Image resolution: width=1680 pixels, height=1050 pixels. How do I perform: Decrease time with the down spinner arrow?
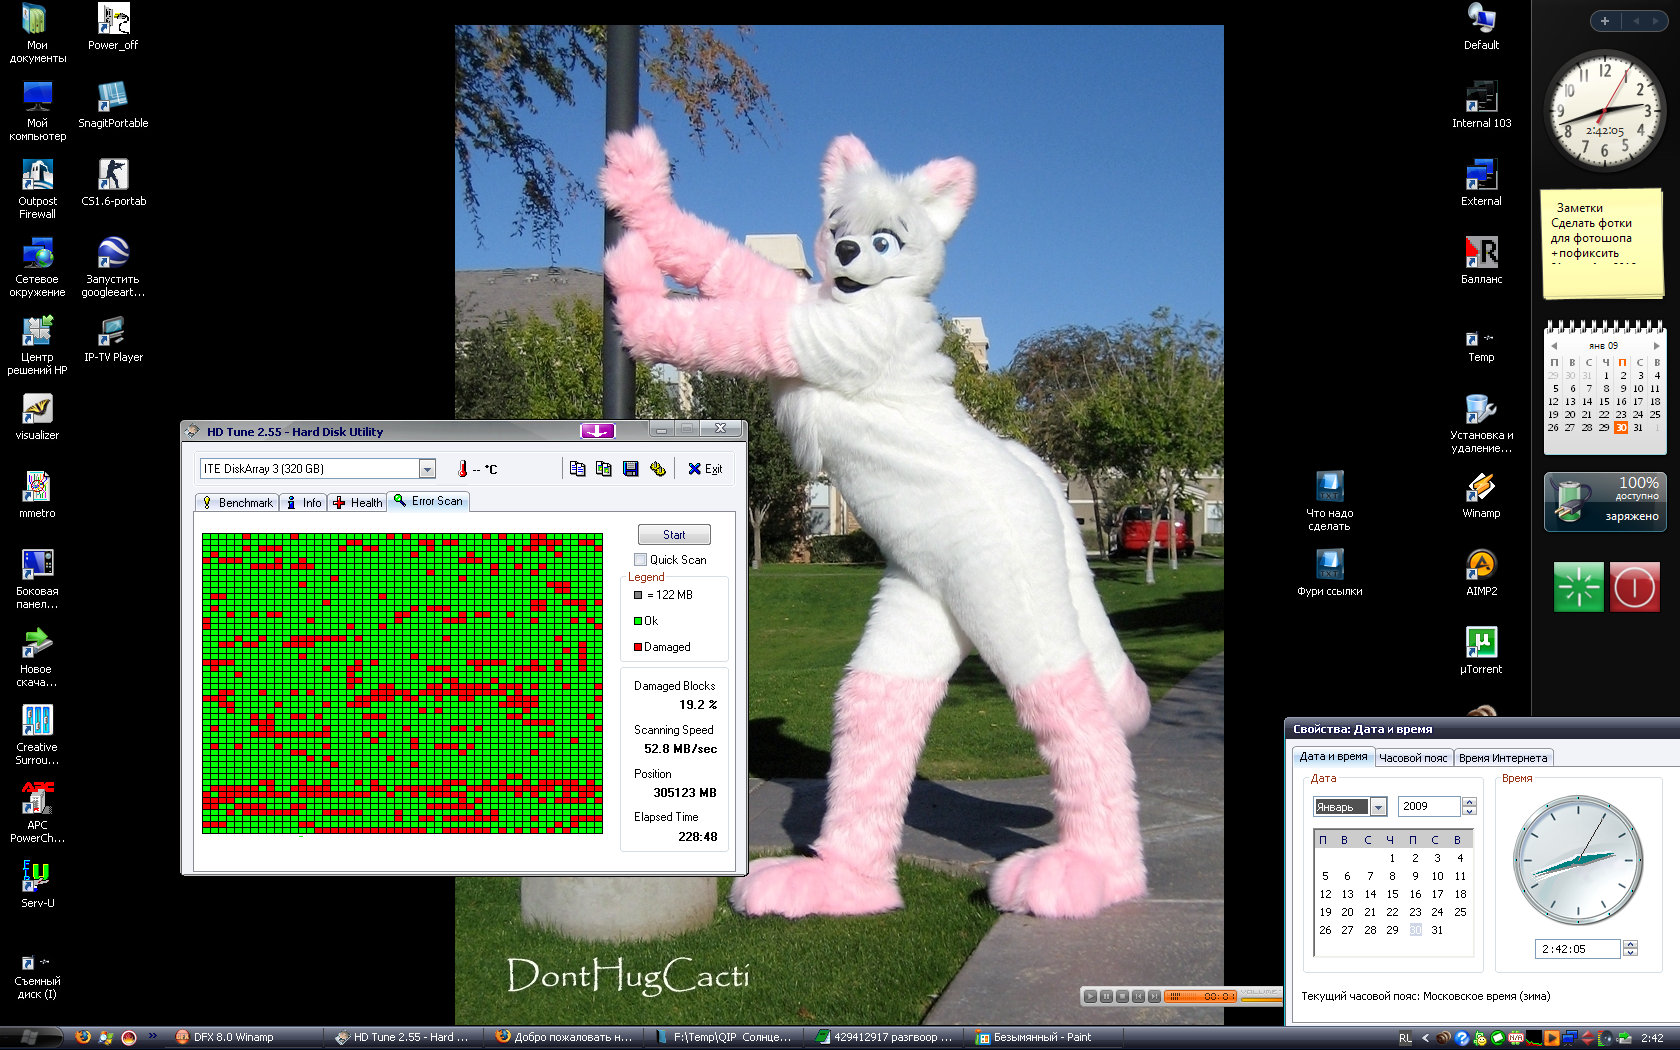[x=1630, y=953]
